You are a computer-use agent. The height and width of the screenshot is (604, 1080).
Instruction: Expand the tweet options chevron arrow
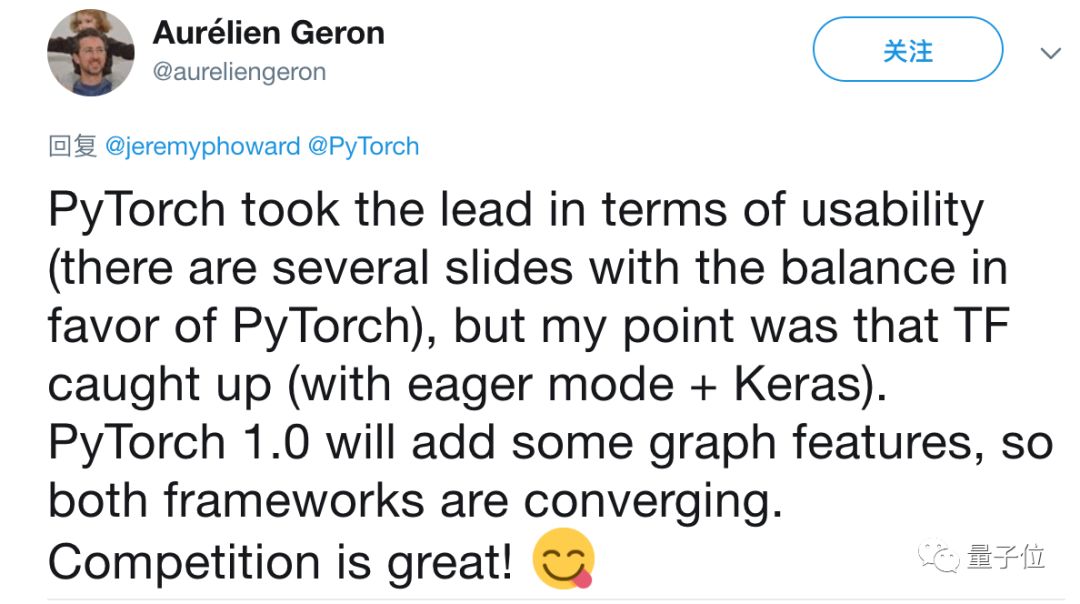point(1050,53)
